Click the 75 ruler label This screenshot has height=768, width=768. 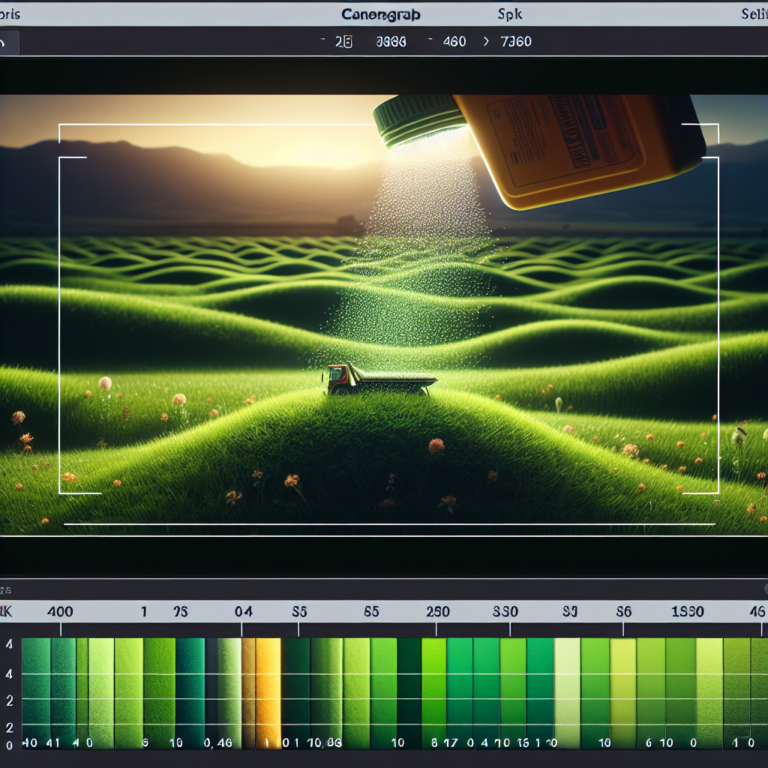[180, 611]
